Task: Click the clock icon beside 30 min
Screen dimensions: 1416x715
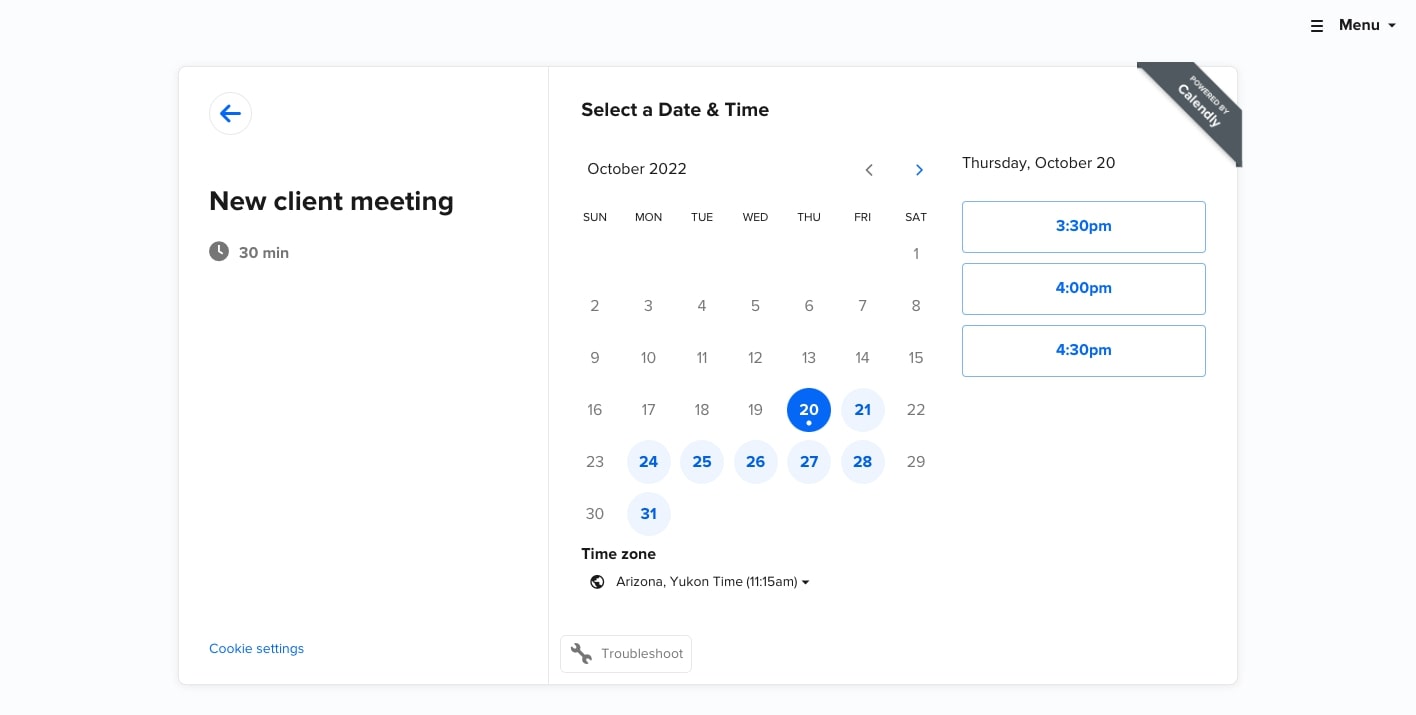Action: (219, 251)
